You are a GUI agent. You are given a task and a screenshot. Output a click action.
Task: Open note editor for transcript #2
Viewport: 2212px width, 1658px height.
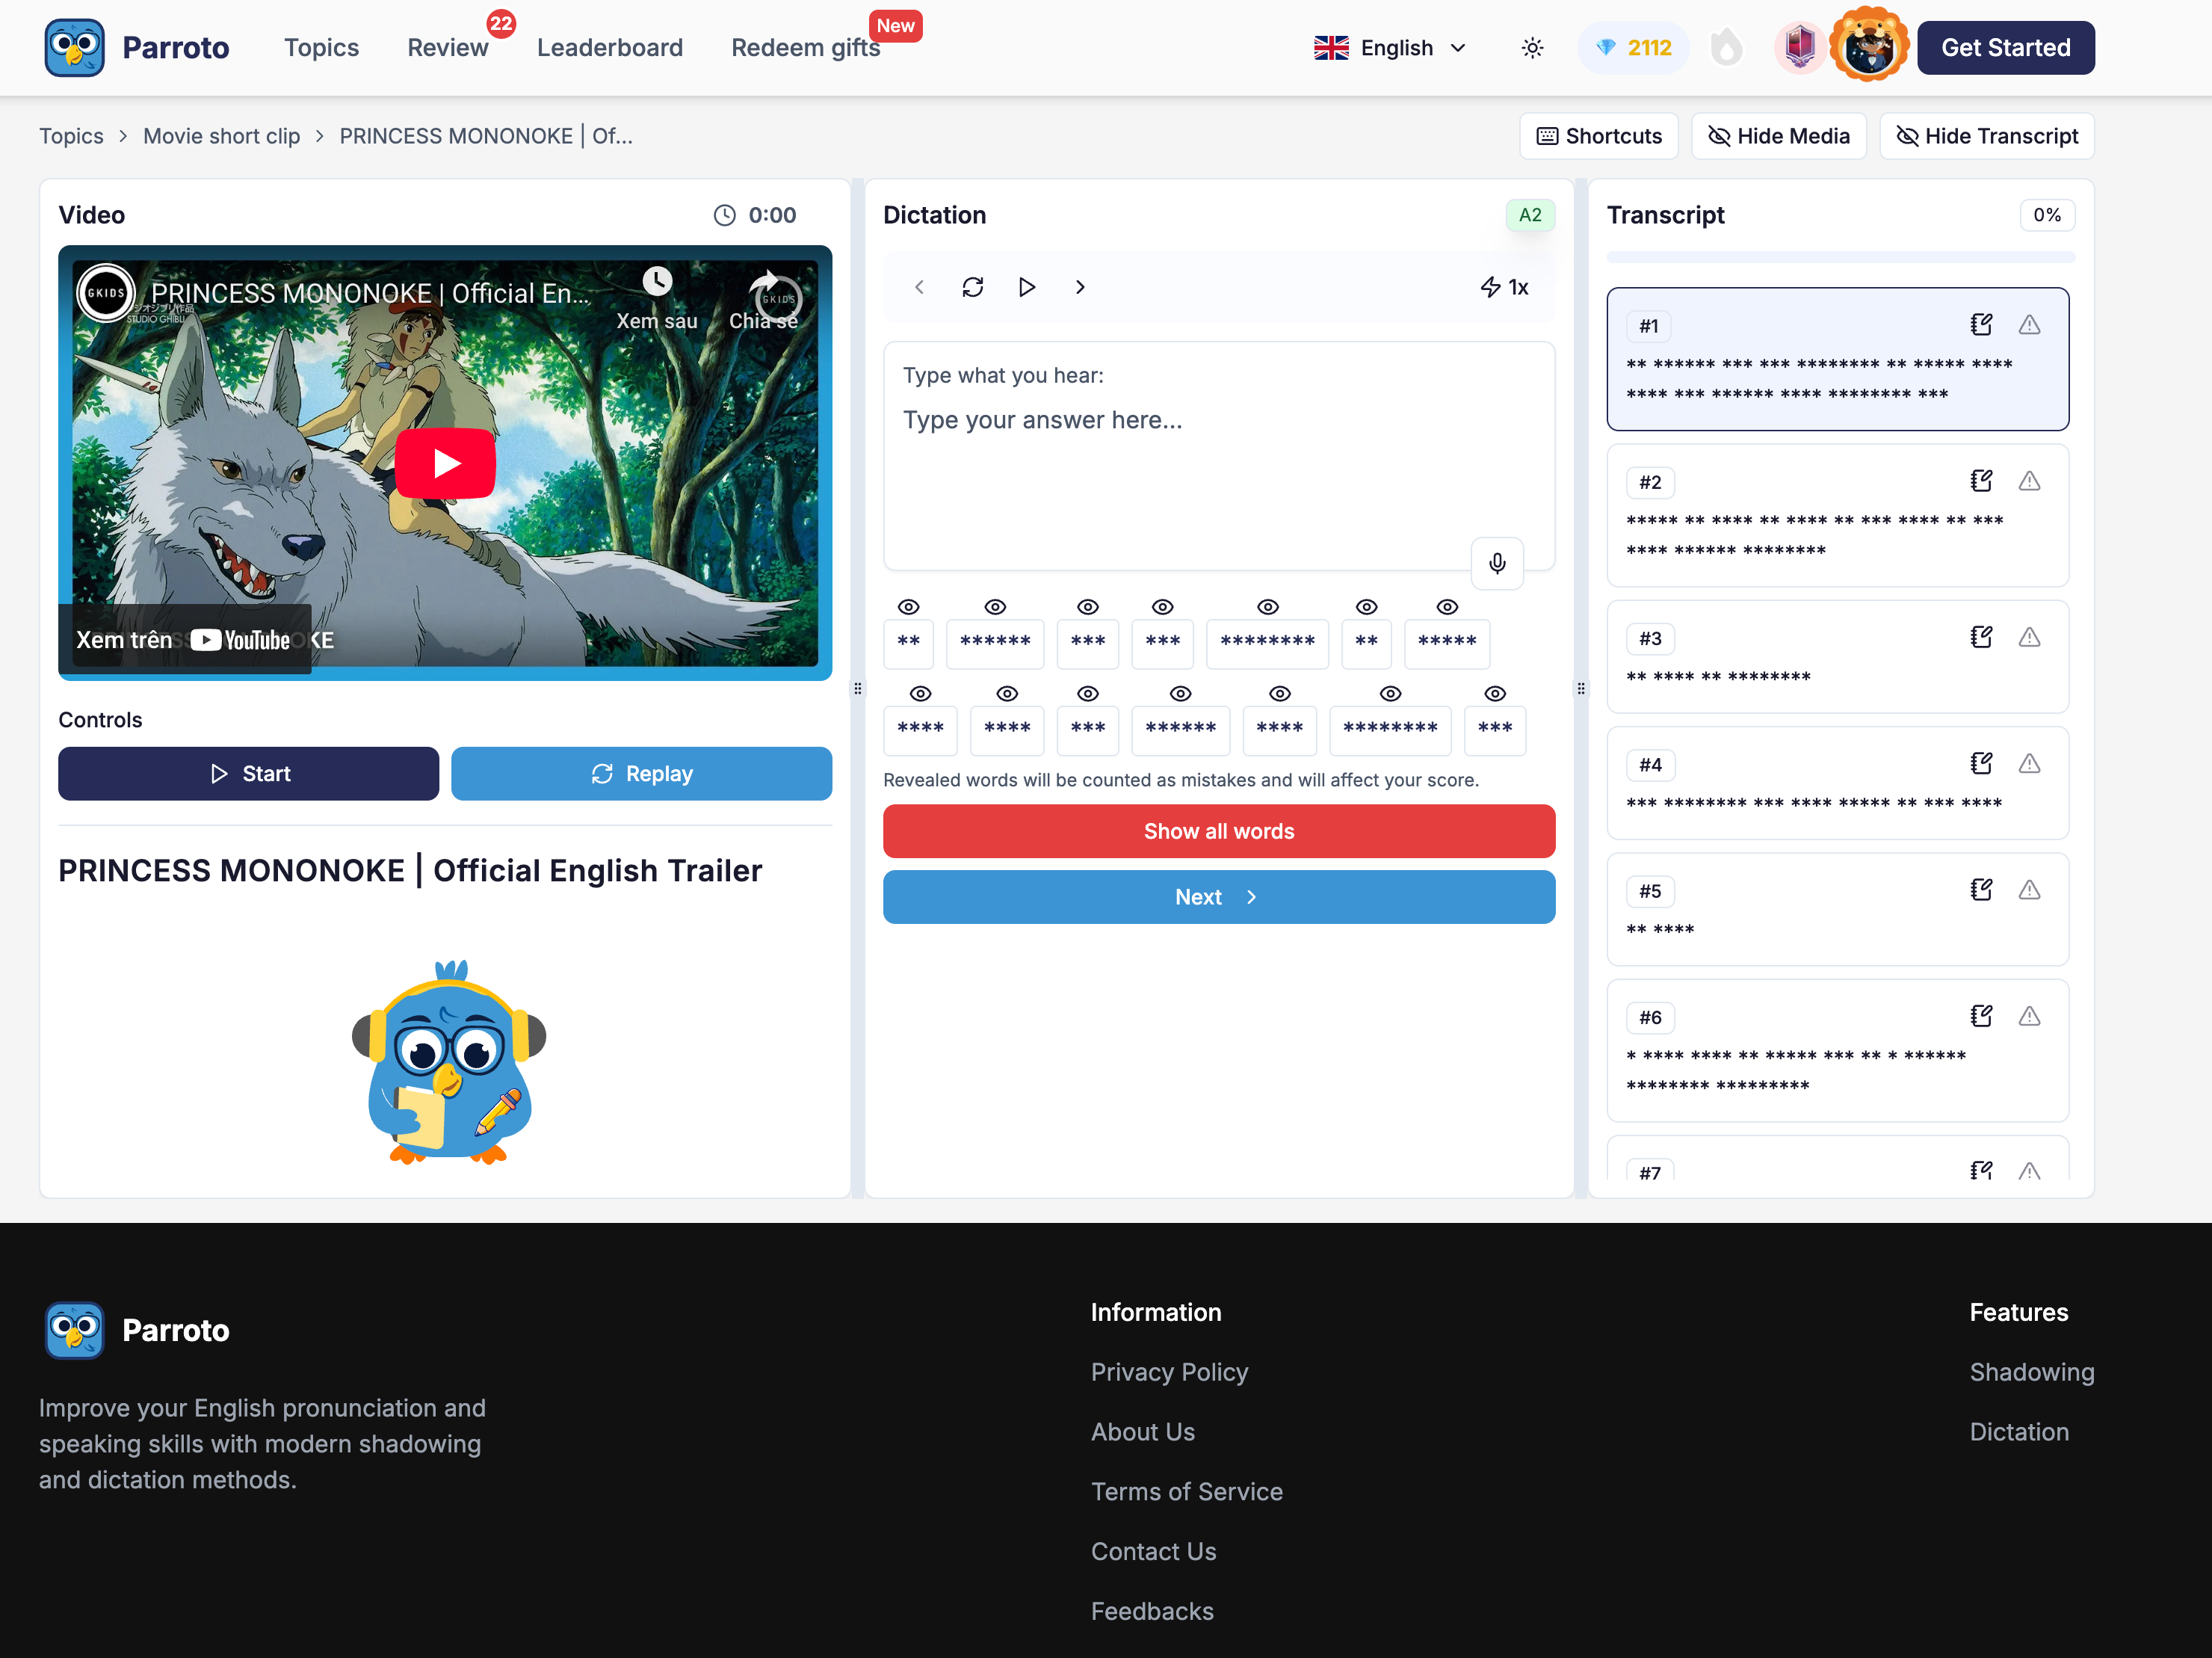[1981, 481]
